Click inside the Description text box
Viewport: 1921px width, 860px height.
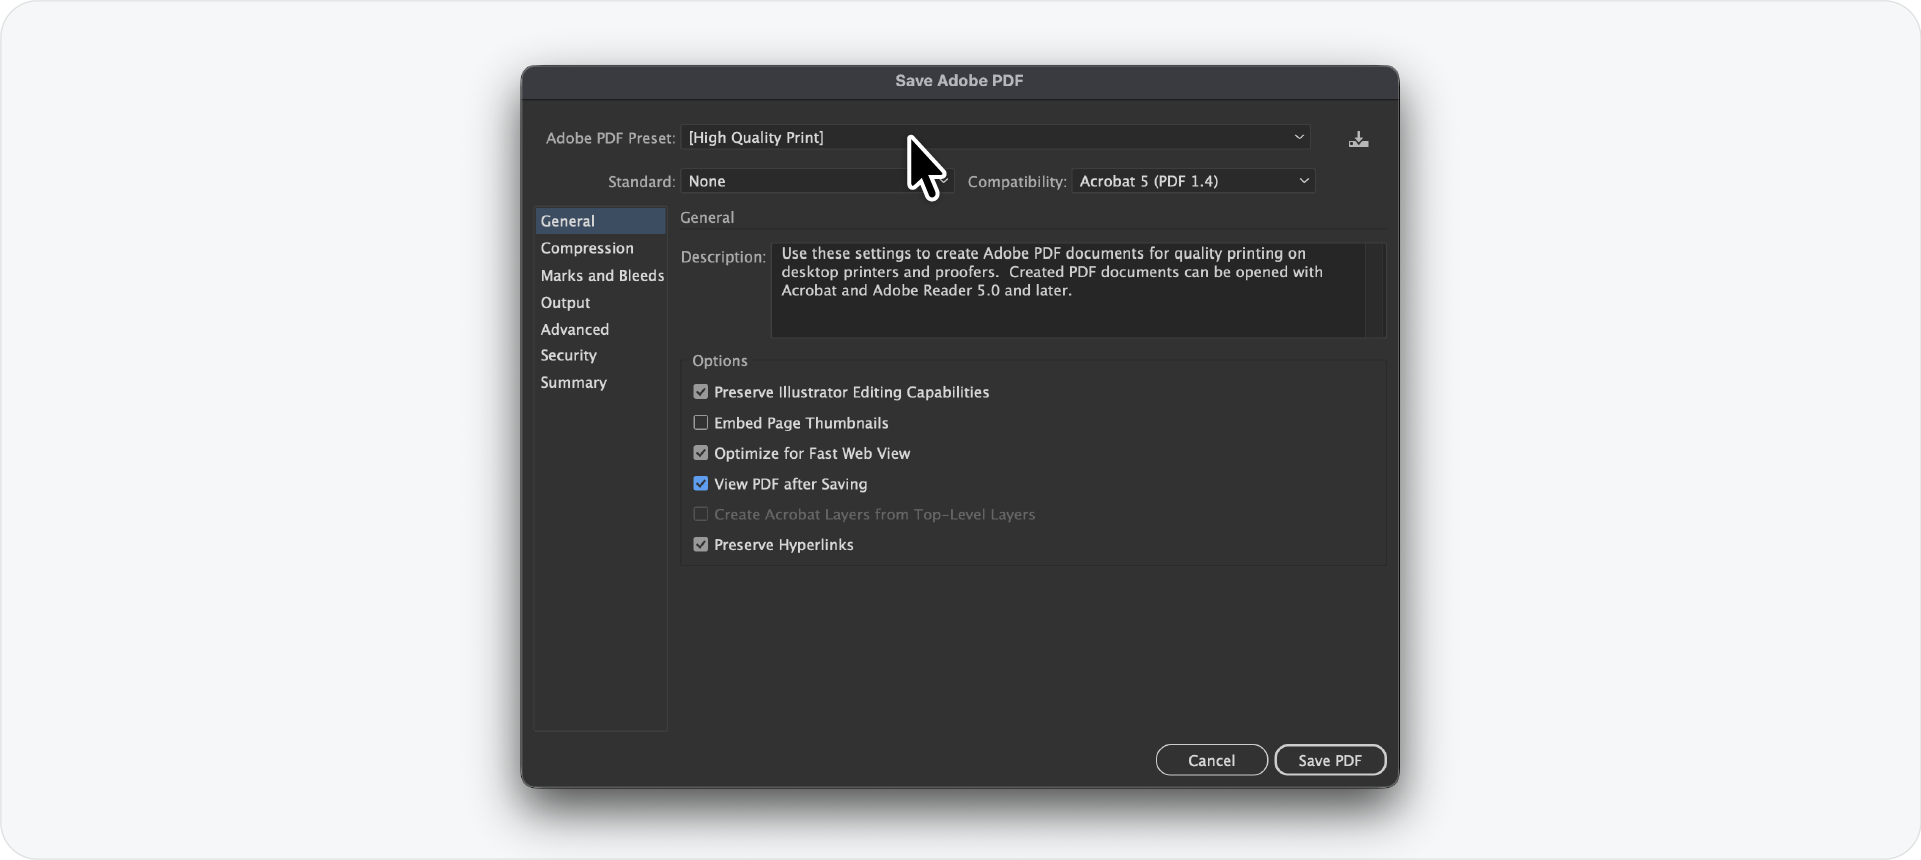pyautogui.click(x=1068, y=290)
